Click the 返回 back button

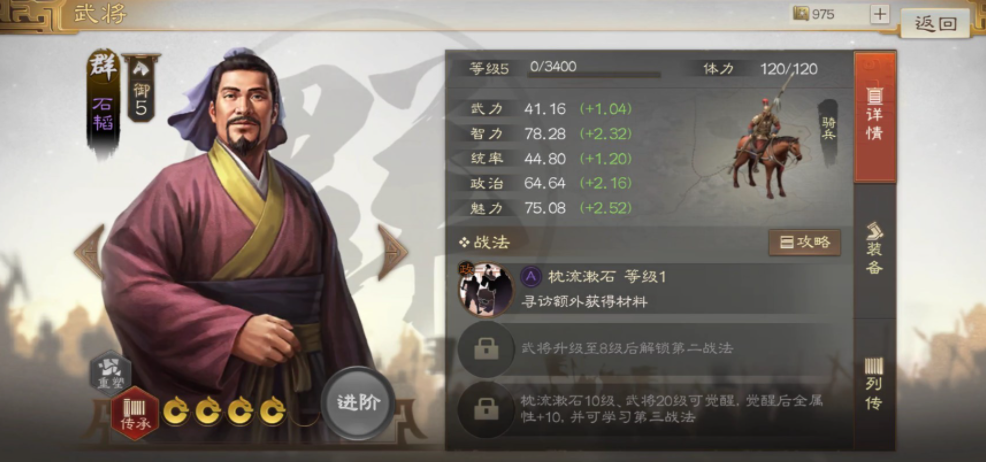click(935, 23)
